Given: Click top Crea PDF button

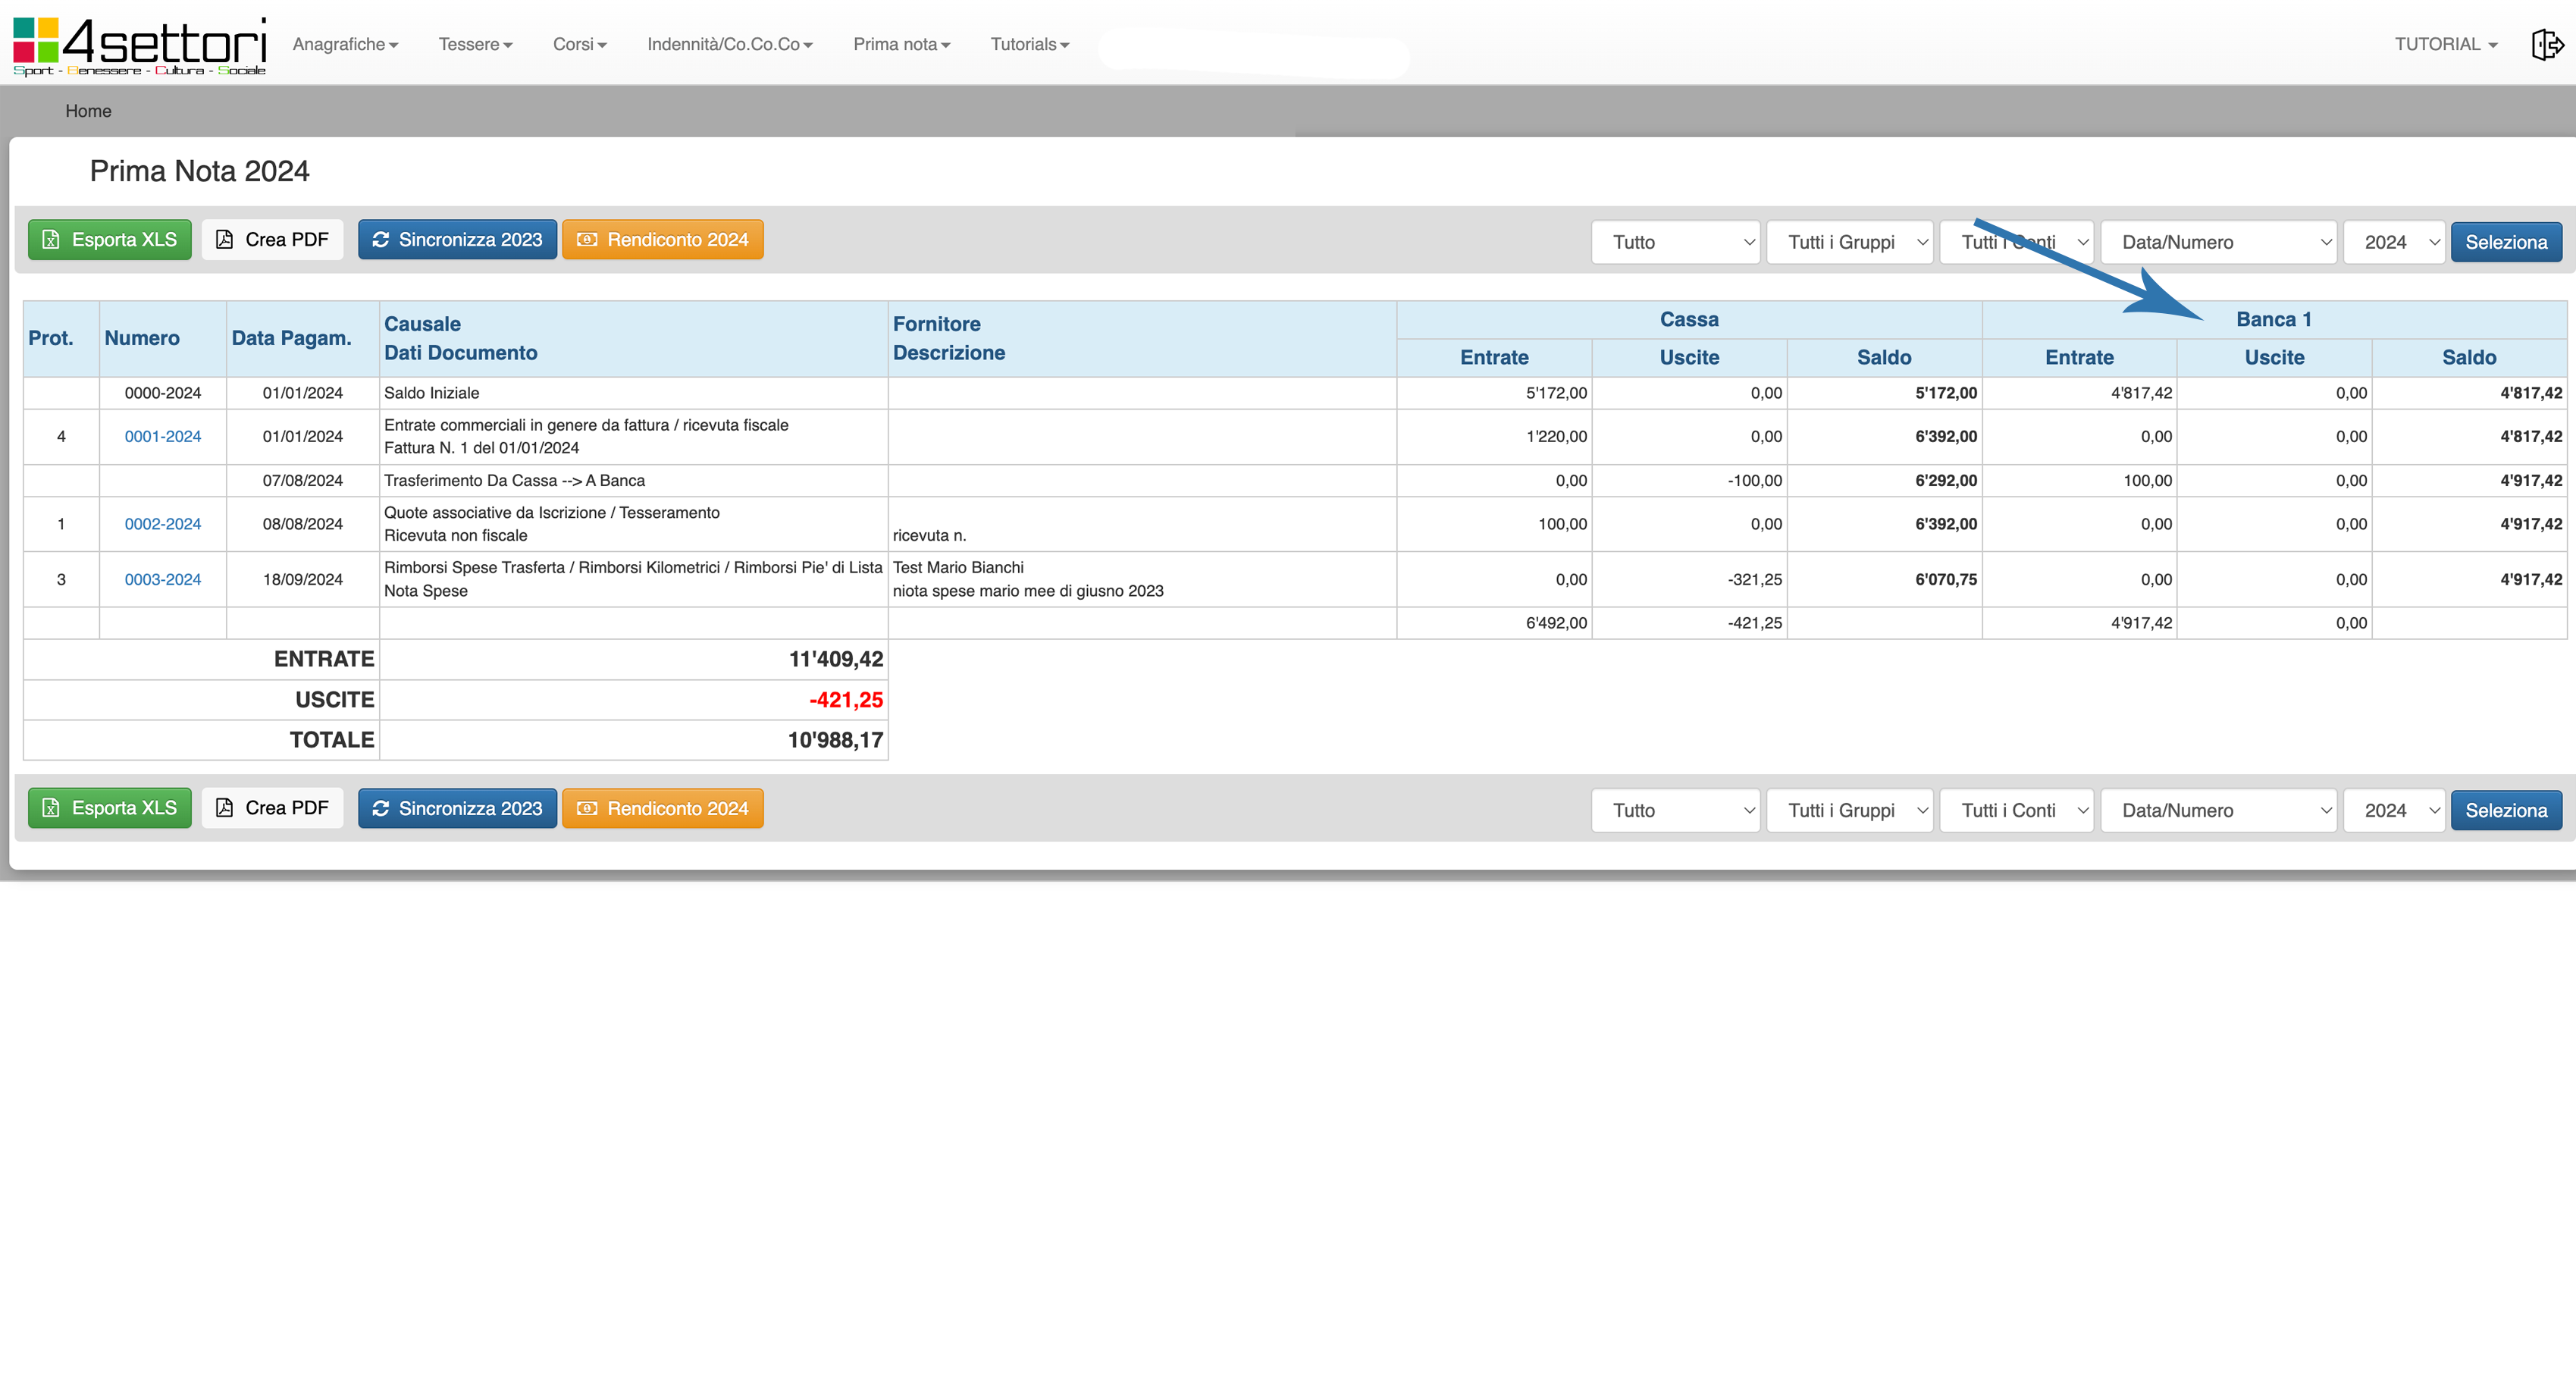Looking at the screenshot, I should coord(272,240).
